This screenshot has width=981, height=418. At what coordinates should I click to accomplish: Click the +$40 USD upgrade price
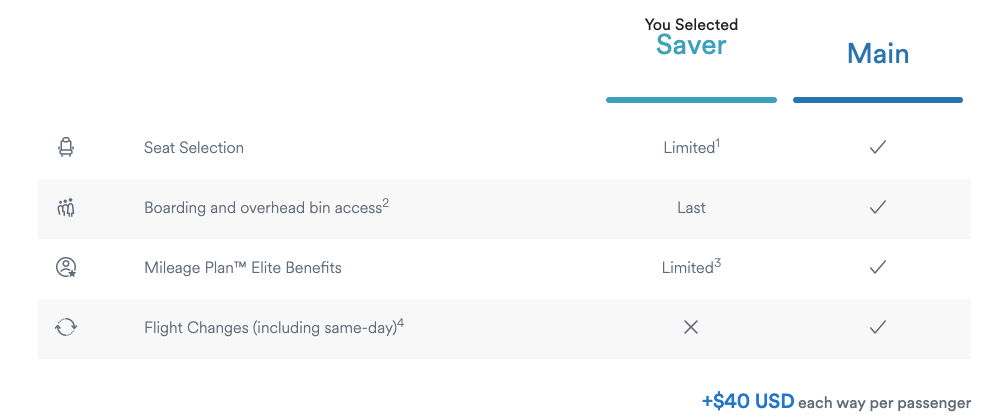click(x=748, y=402)
